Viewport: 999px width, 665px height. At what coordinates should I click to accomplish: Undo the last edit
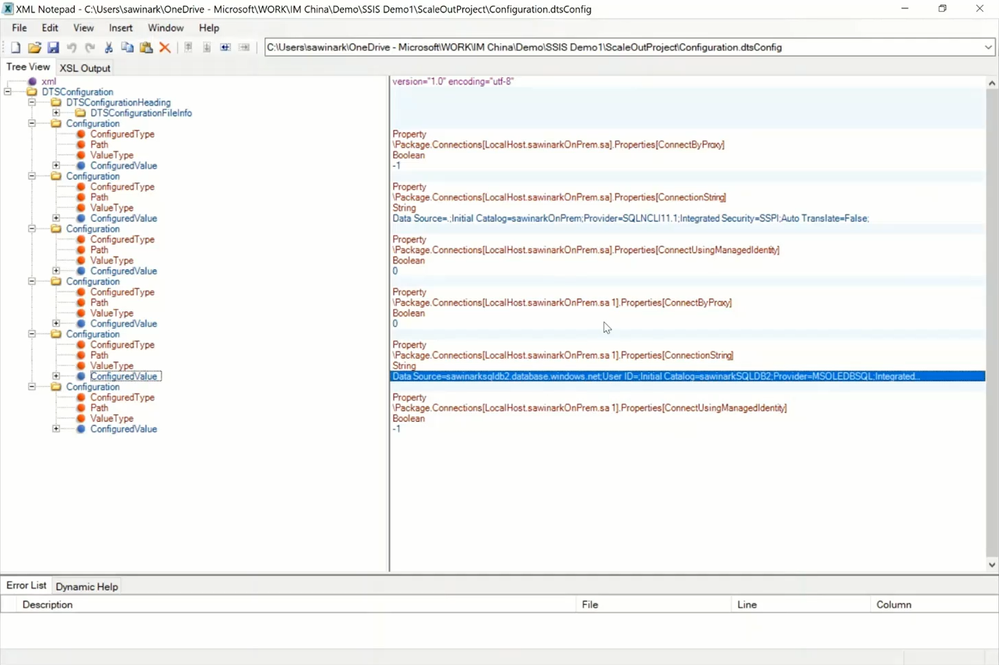[71, 48]
